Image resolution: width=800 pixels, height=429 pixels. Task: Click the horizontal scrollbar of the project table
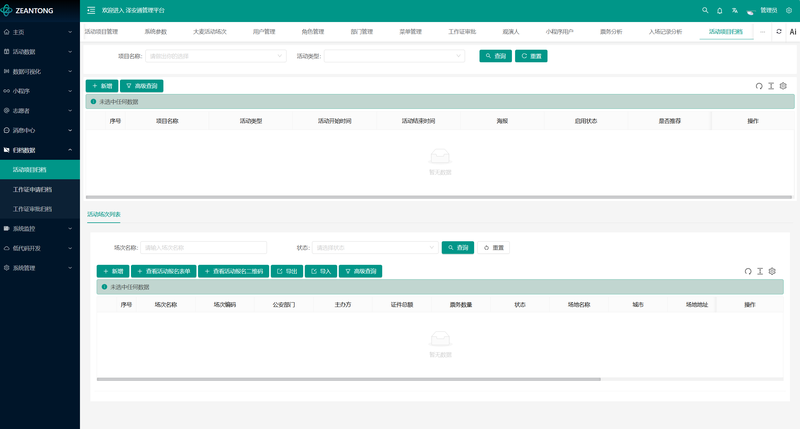point(439,197)
